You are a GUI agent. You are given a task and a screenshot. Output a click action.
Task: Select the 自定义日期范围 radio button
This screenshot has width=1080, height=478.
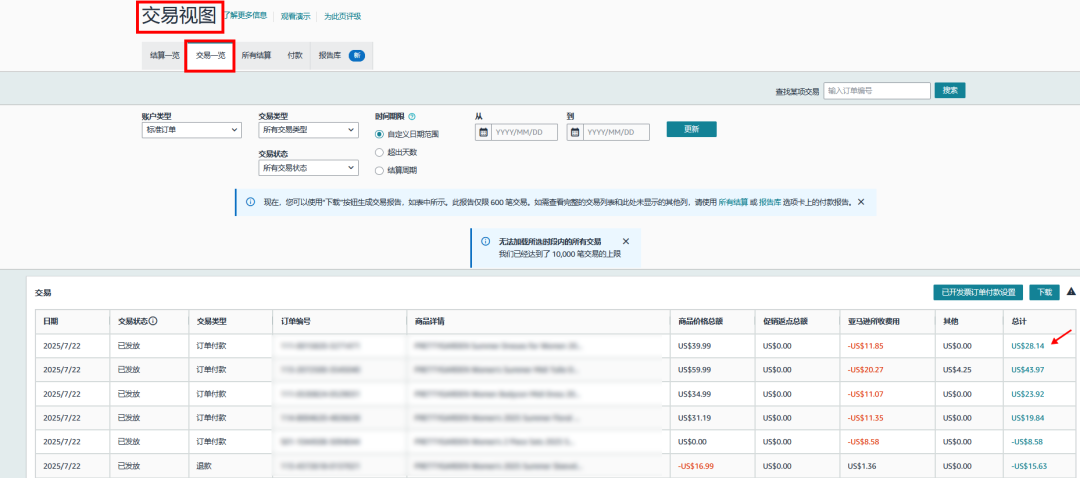[380, 134]
